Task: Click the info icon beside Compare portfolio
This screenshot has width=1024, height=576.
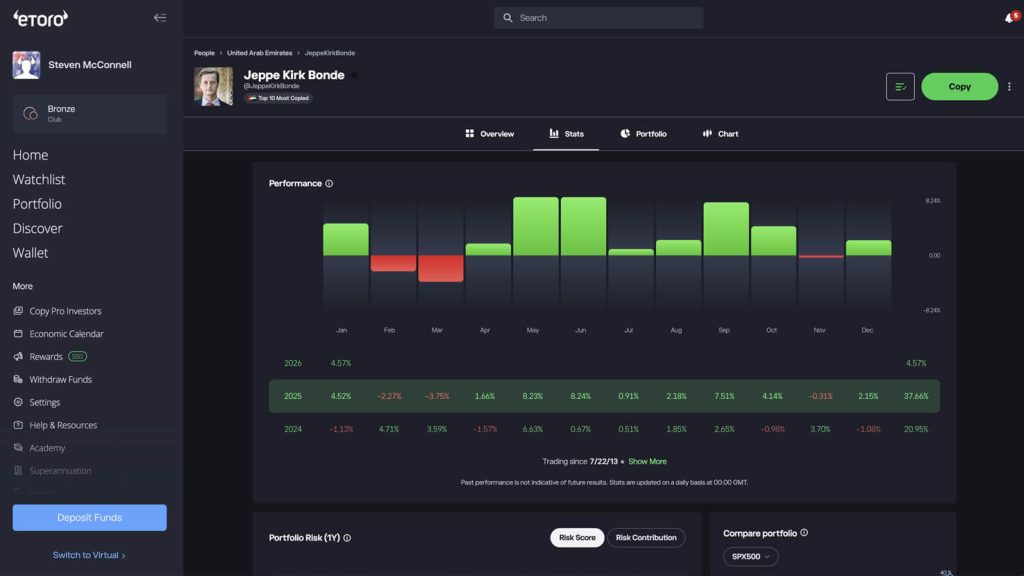Action: tap(804, 534)
